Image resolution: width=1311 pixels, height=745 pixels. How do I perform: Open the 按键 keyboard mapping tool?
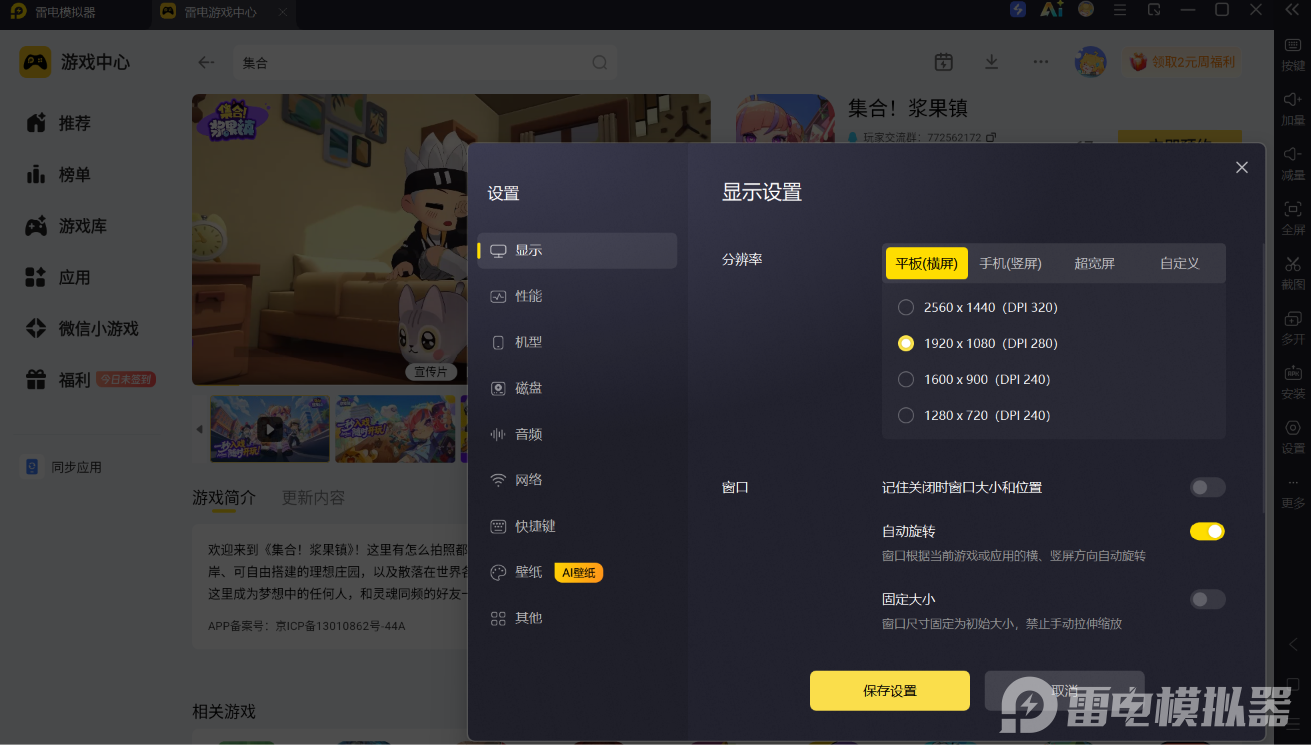(1293, 52)
